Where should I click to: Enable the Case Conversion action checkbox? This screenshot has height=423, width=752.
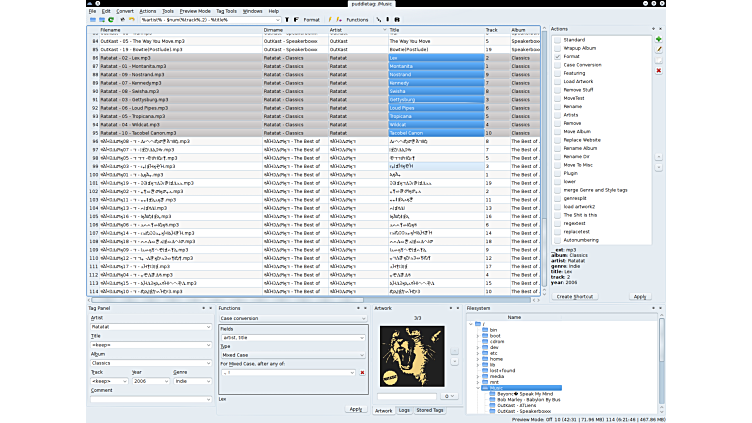pyautogui.click(x=558, y=65)
